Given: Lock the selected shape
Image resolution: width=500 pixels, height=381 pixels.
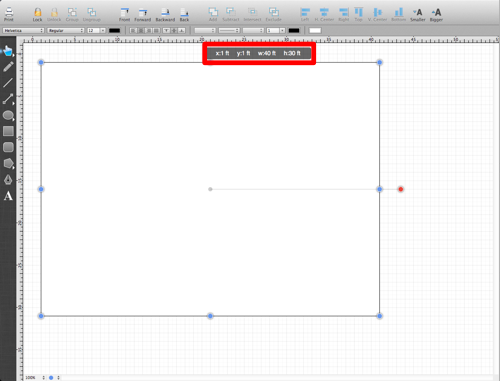Looking at the screenshot, I should pyautogui.click(x=38, y=14).
